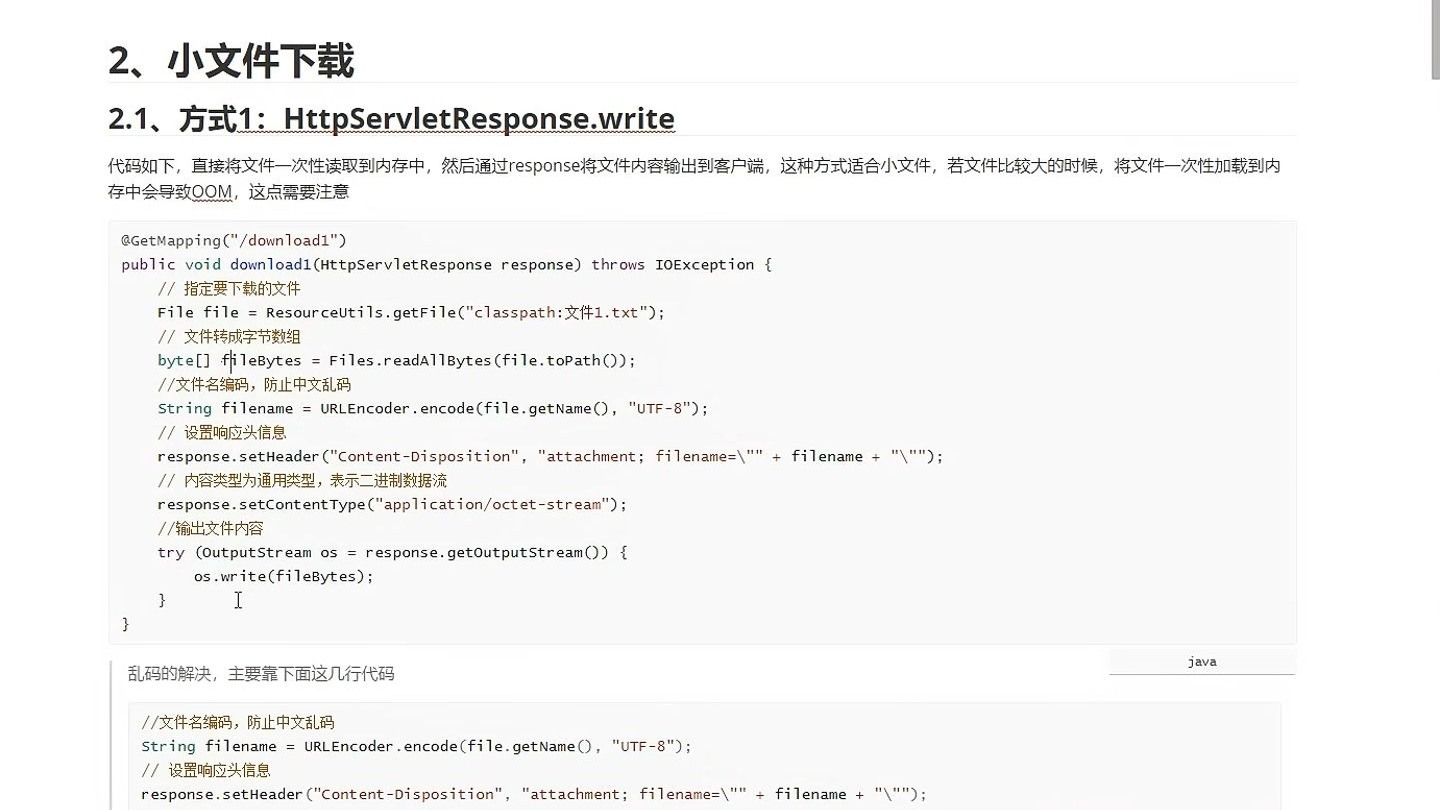Viewport: 1440px width, 810px height.
Task: Click the line 'os.write(fileBytes);'
Action: tap(283, 576)
